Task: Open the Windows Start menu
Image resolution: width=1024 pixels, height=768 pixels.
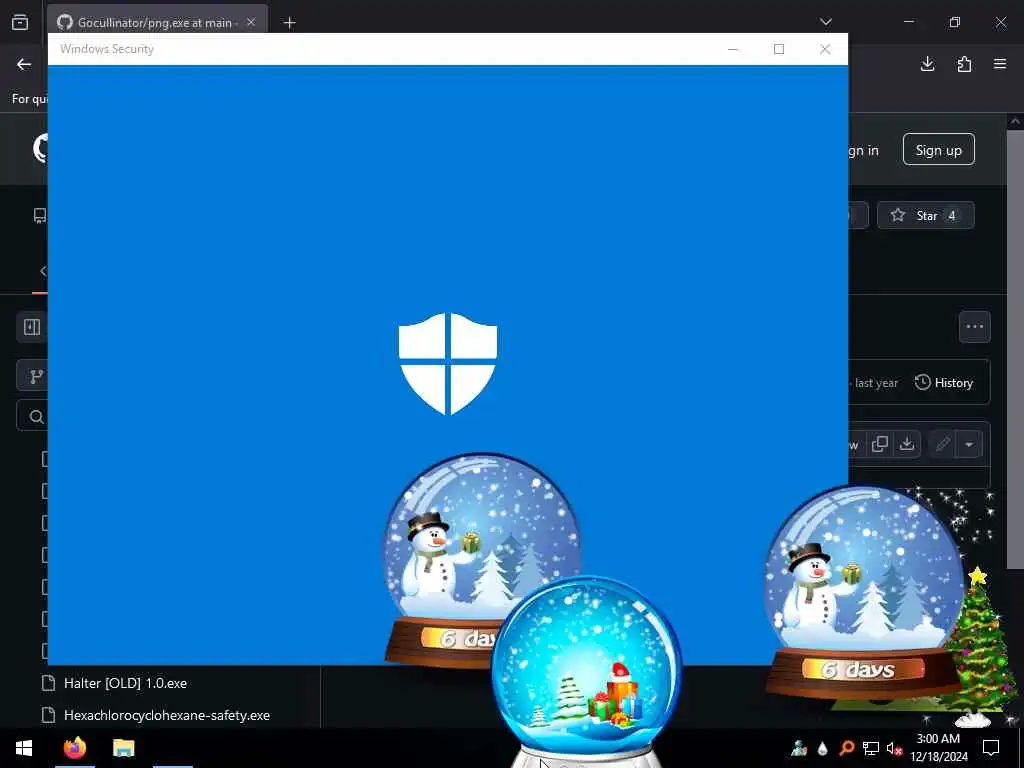Action: pos(24,748)
